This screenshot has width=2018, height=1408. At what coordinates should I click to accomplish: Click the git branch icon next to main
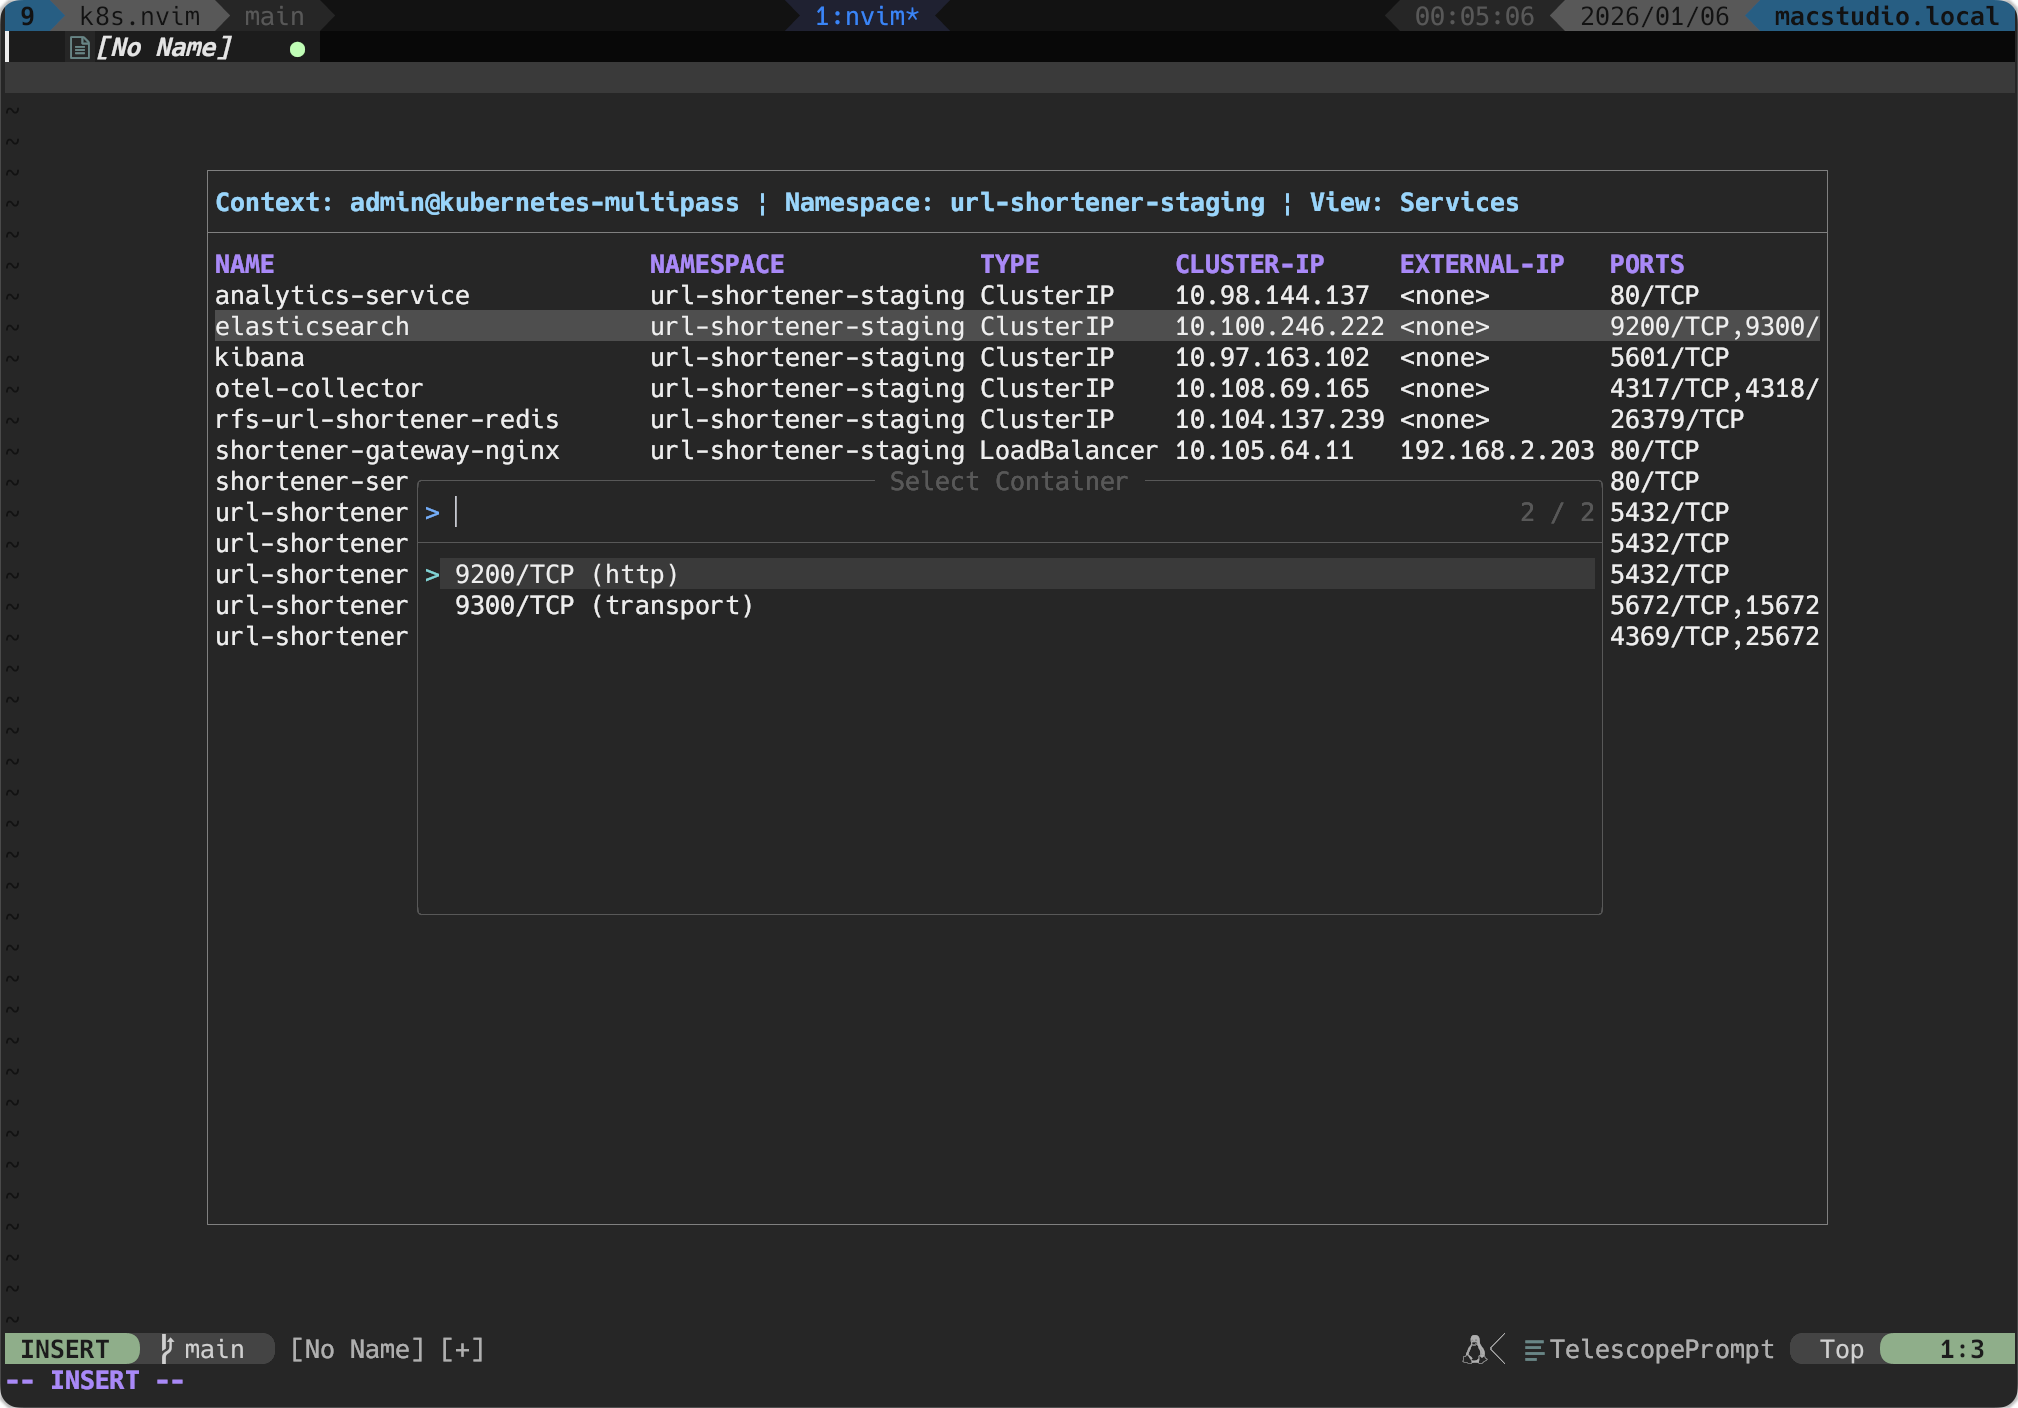click(166, 1348)
